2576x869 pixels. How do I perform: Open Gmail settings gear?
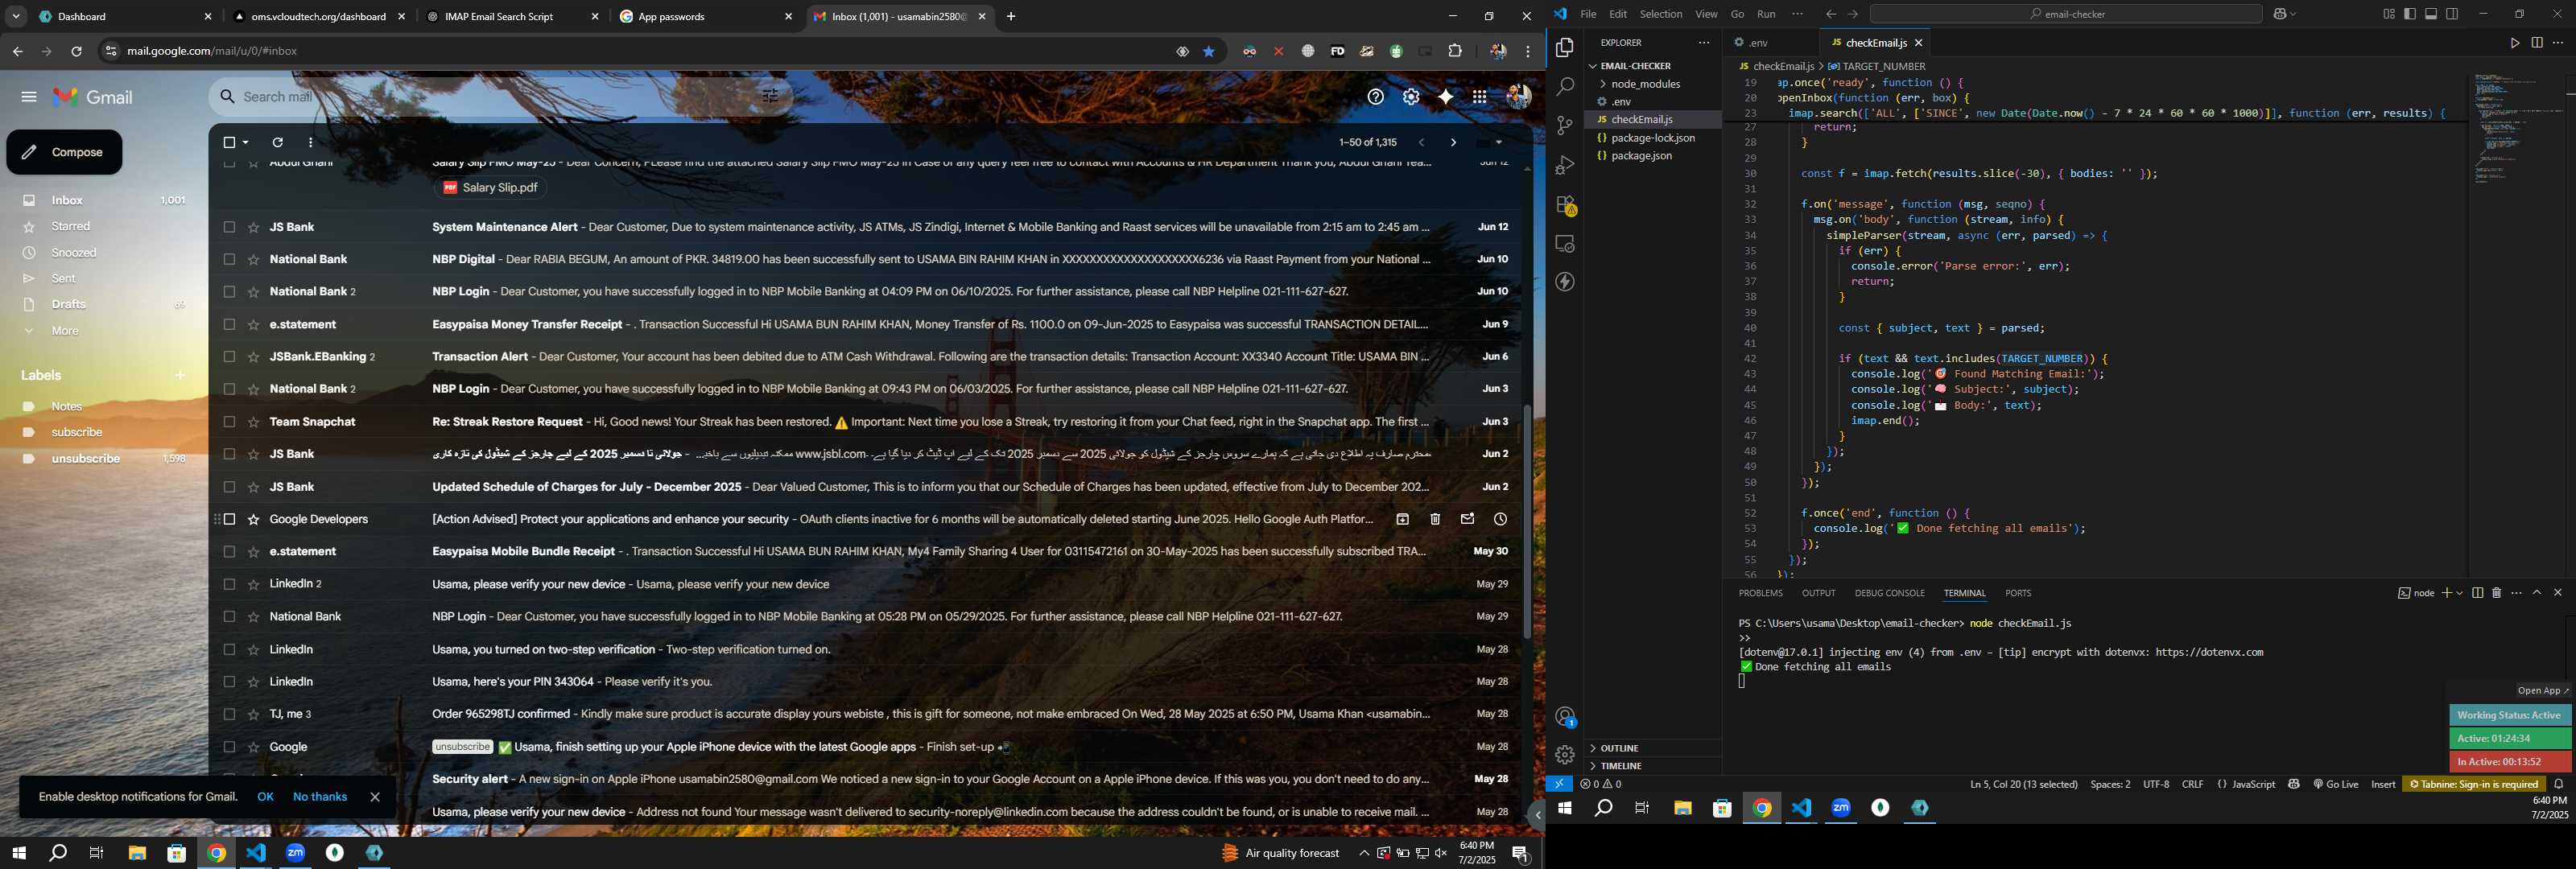pos(1411,97)
